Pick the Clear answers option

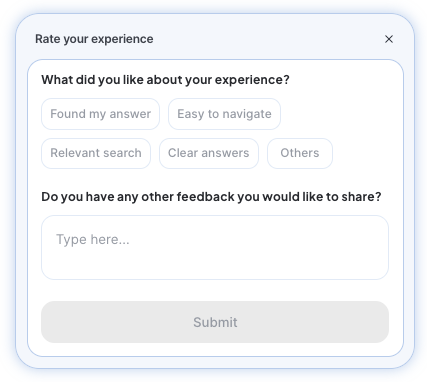(x=209, y=153)
